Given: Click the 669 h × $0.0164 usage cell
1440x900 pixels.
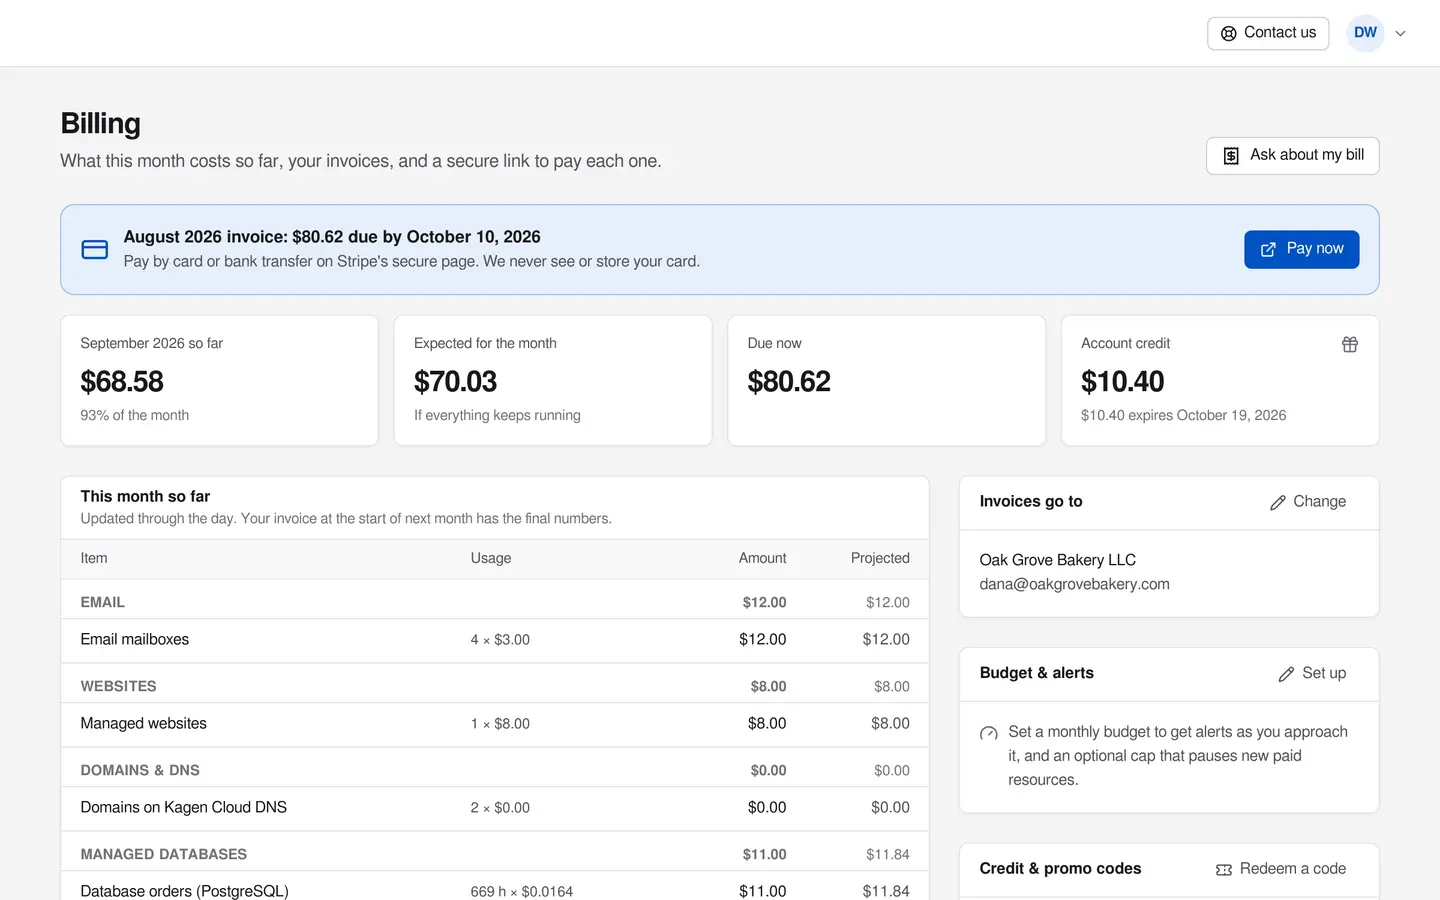Looking at the screenshot, I should [522, 891].
